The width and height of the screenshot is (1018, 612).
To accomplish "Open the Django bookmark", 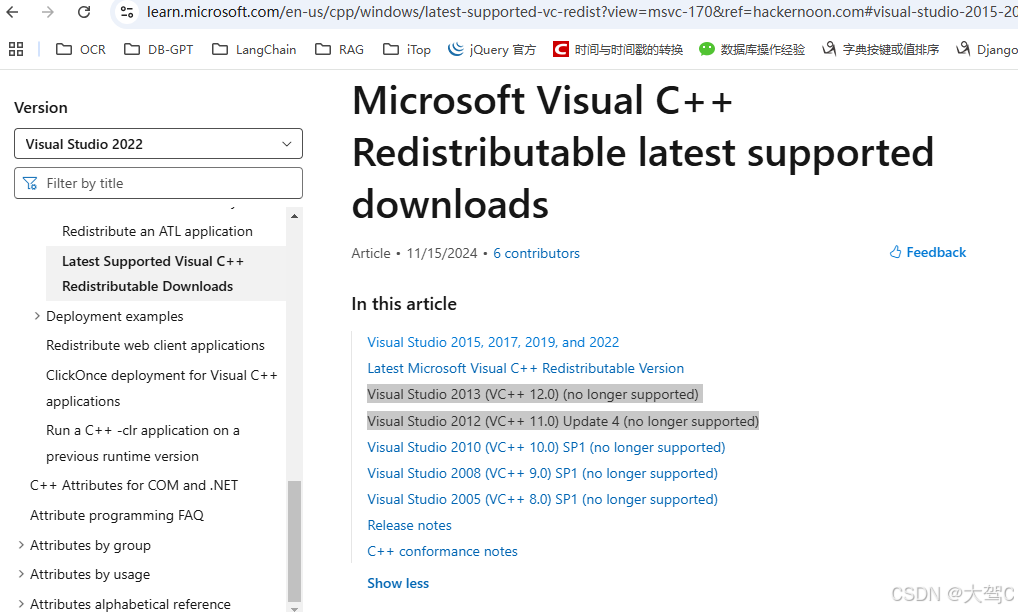I will pyautogui.click(x=987, y=49).
